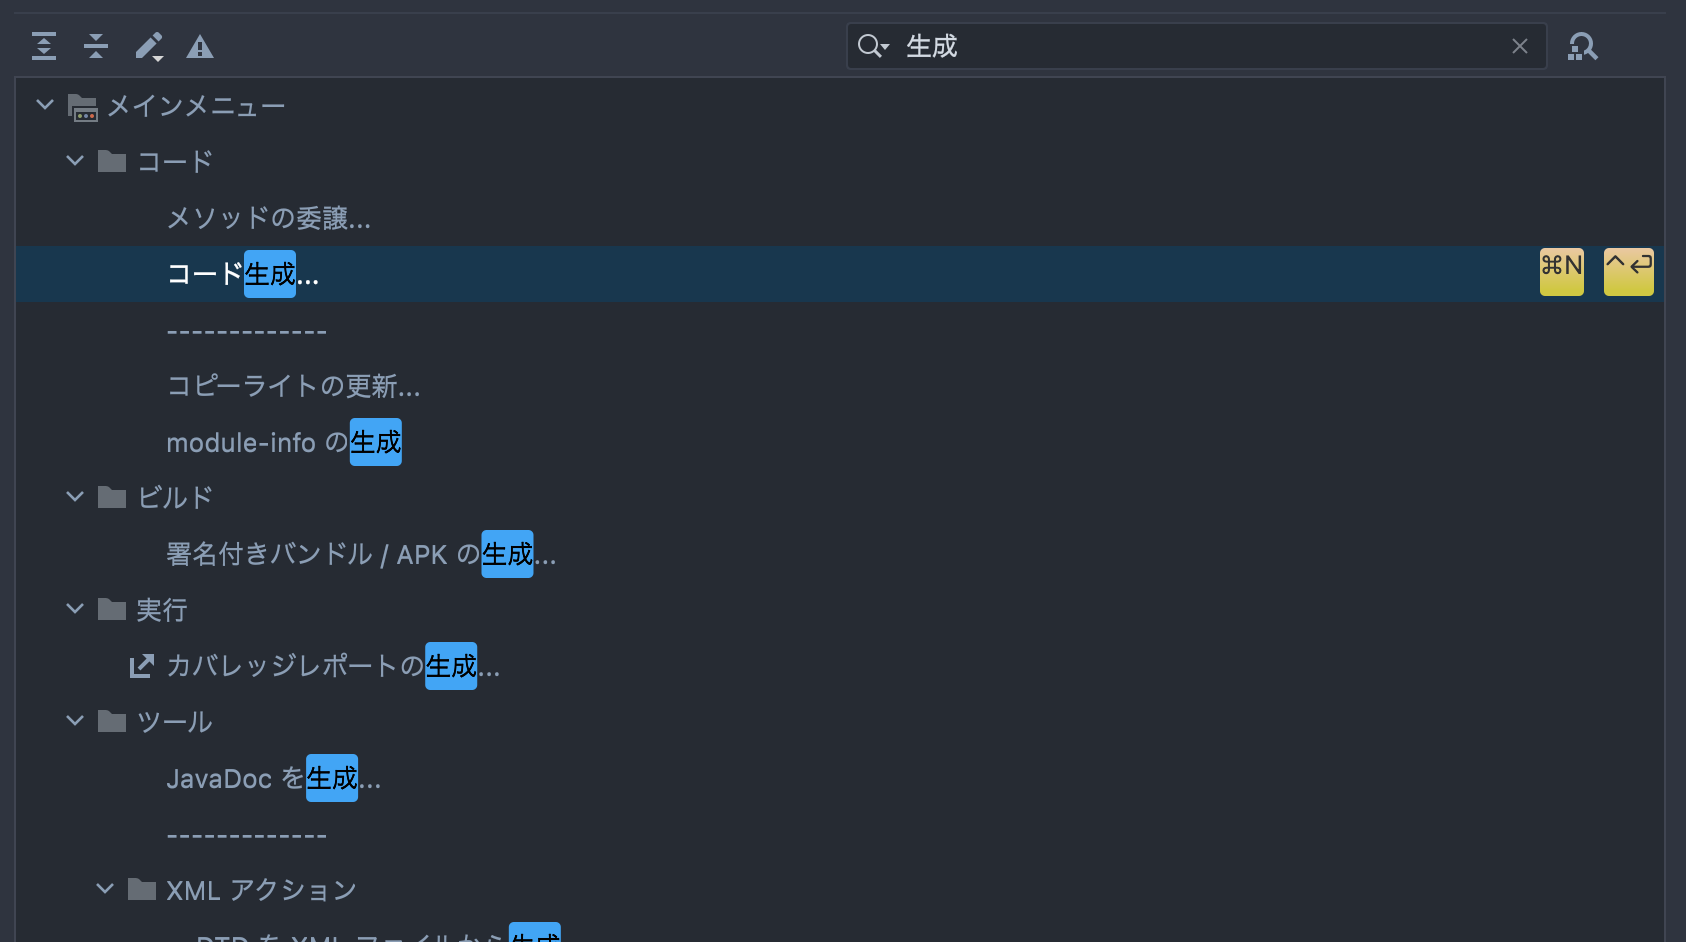The width and height of the screenshot is (1686, 942).
Task: Select the コード folder icon
Action: tap(112, 161)
